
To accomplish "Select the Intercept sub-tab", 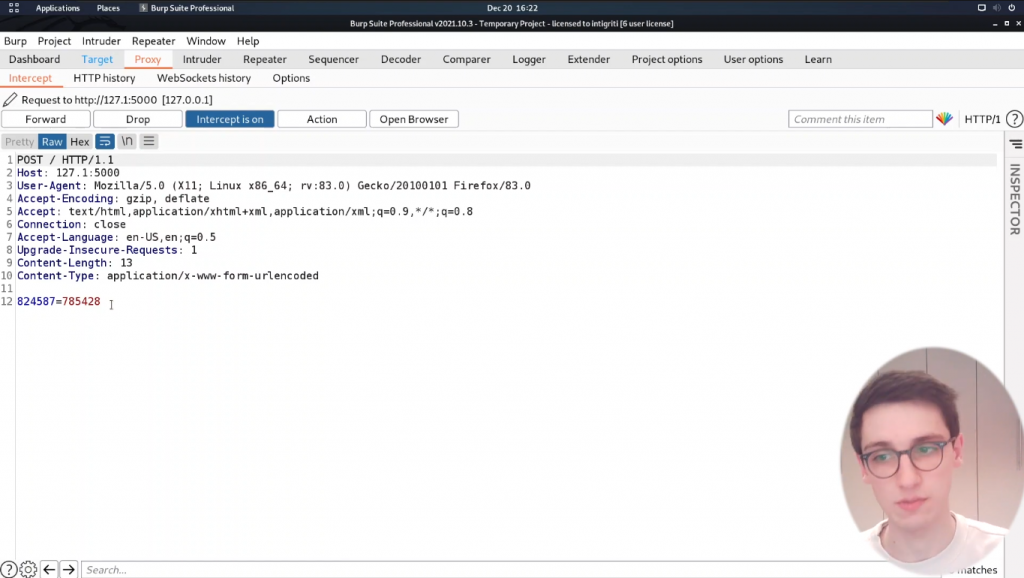I will (30, 78).
